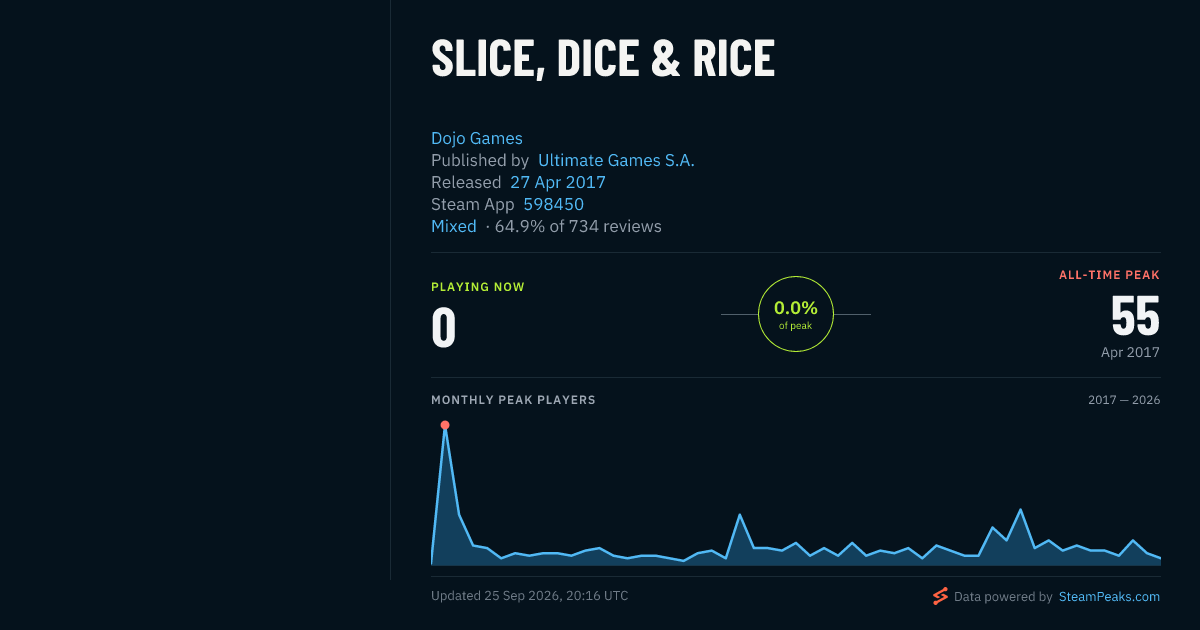Click the Apr 2017 peak date label

tap(1130, 353)
